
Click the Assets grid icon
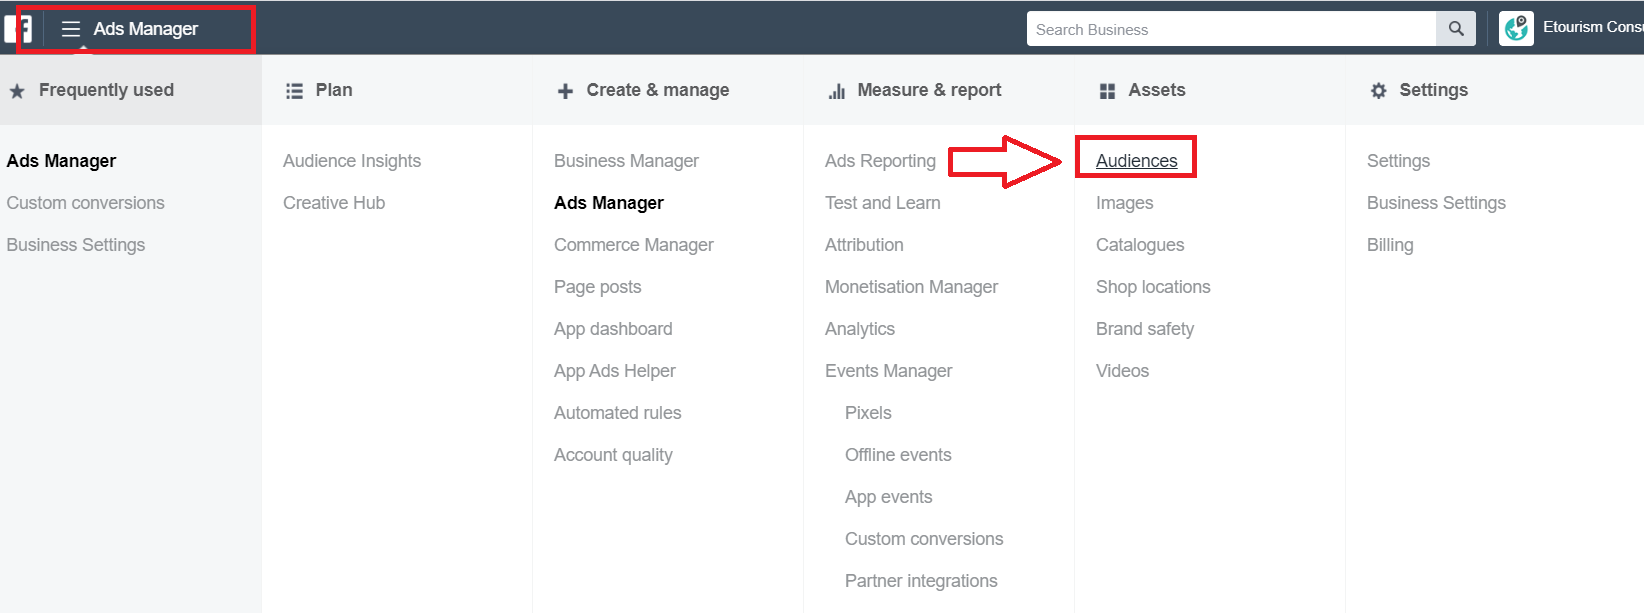[1107, 91]
